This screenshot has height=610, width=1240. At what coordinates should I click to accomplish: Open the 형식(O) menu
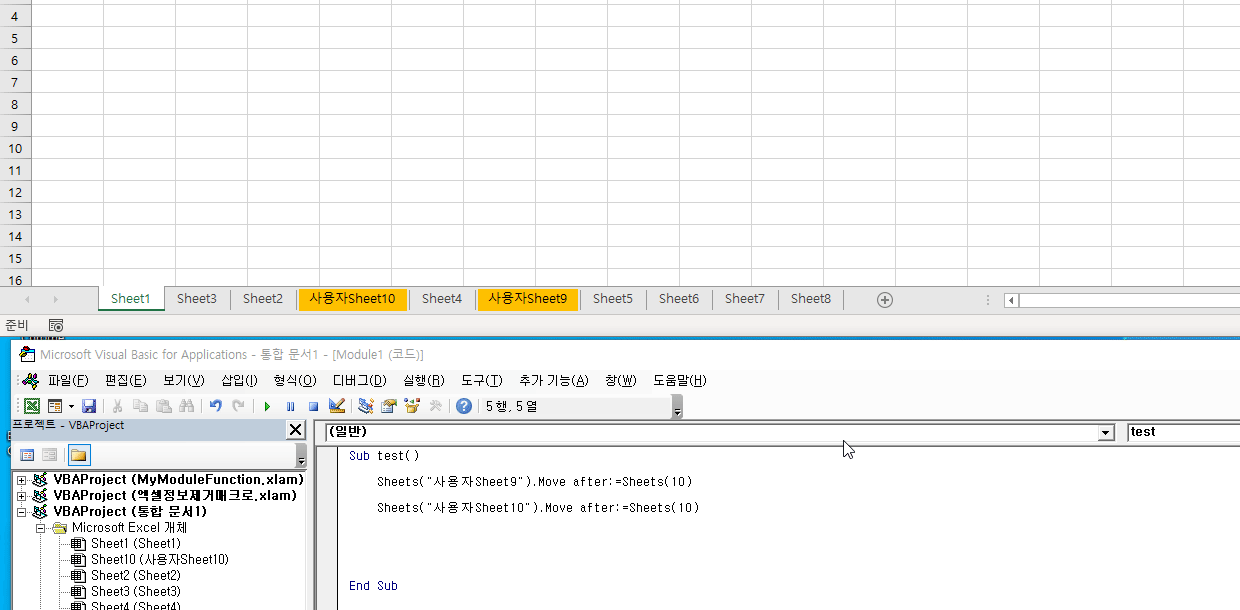295,380
